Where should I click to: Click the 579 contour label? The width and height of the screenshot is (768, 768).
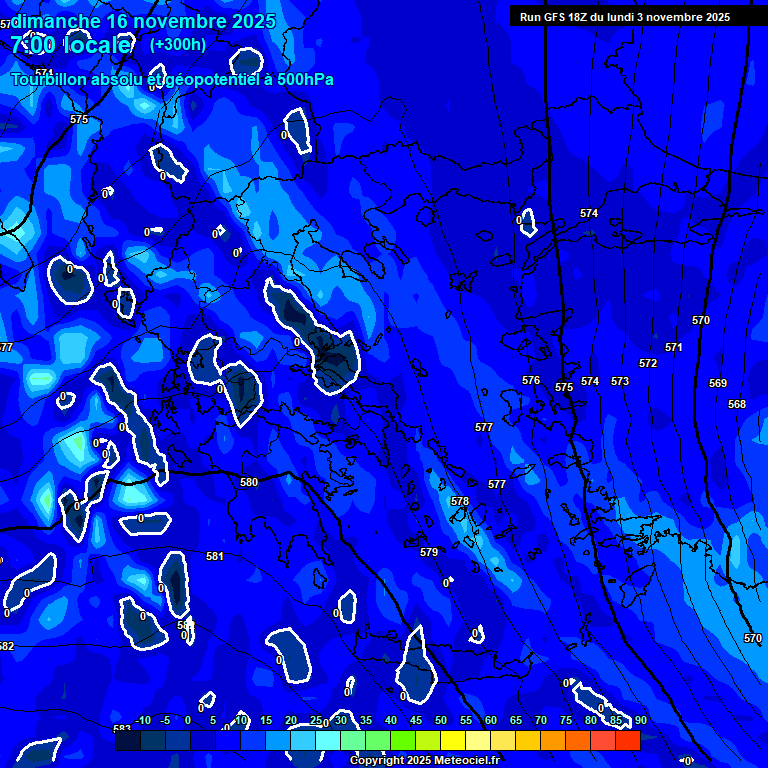pos(429,552)
